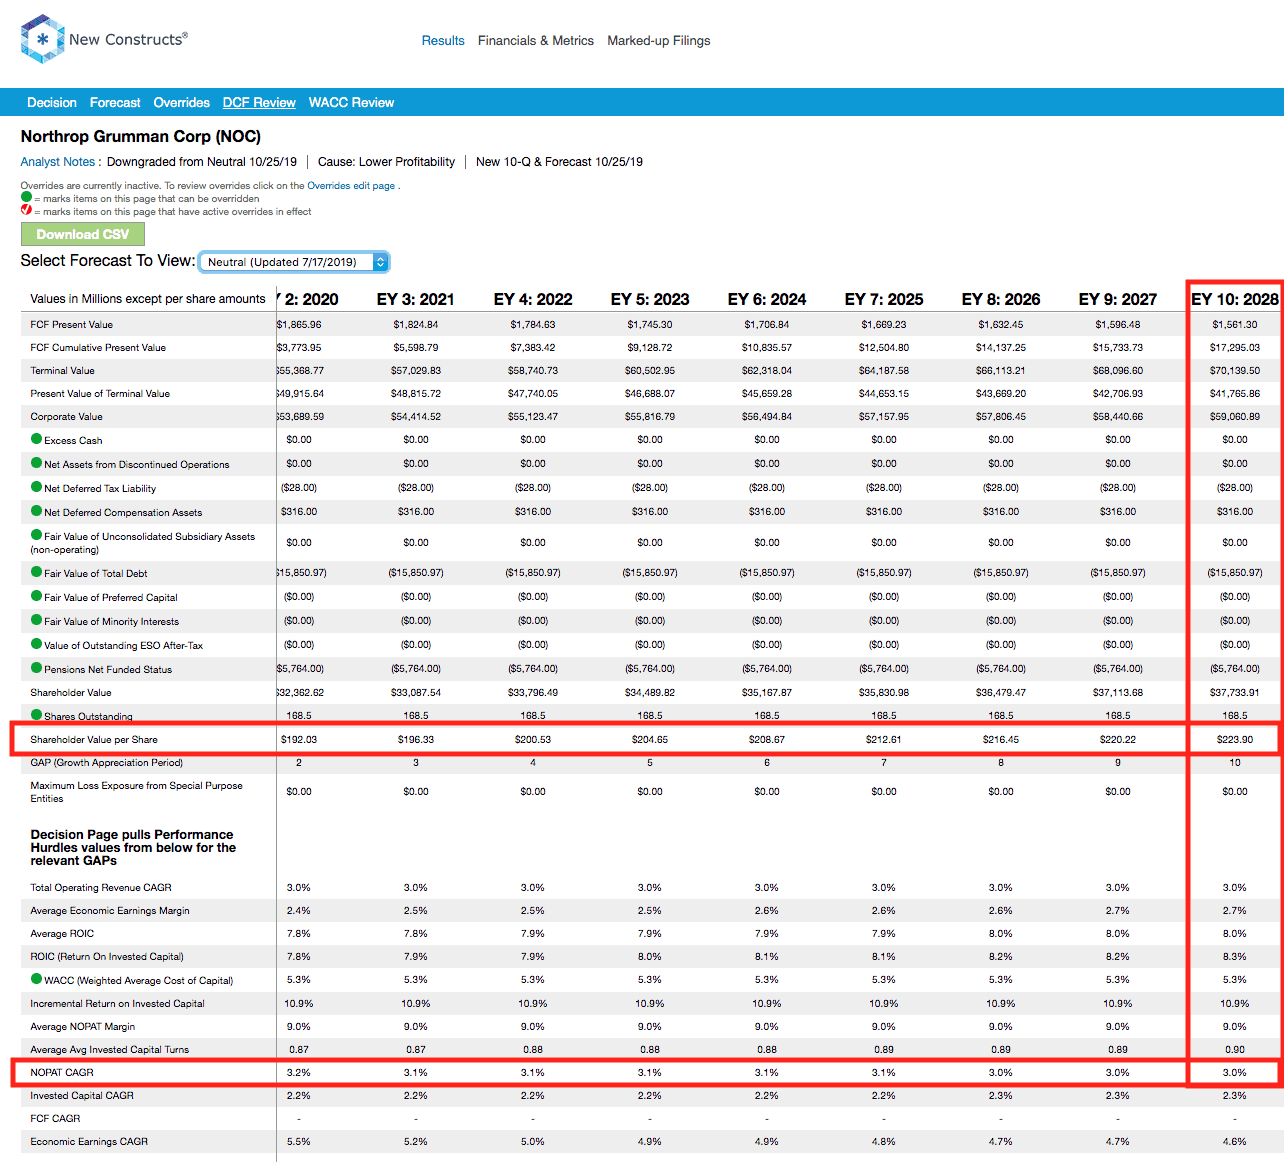The height and width of the screenshot is (1162, 1284).
Task: Open the Select Forecast To View dropdown
Action: click(294, 262)
